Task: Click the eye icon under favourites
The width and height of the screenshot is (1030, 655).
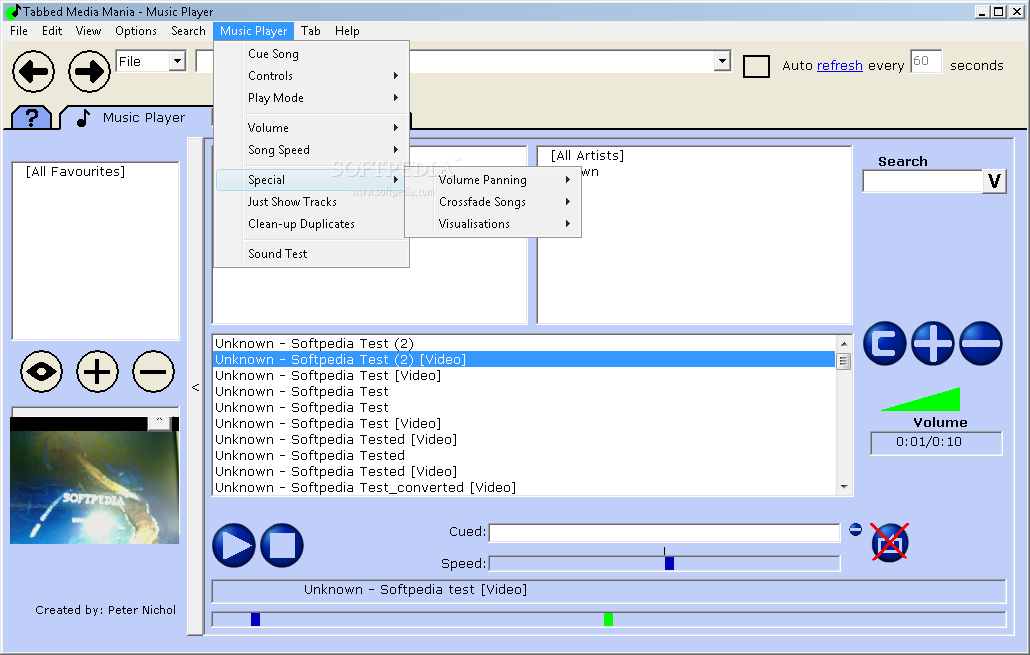Action: click(41, 372)
